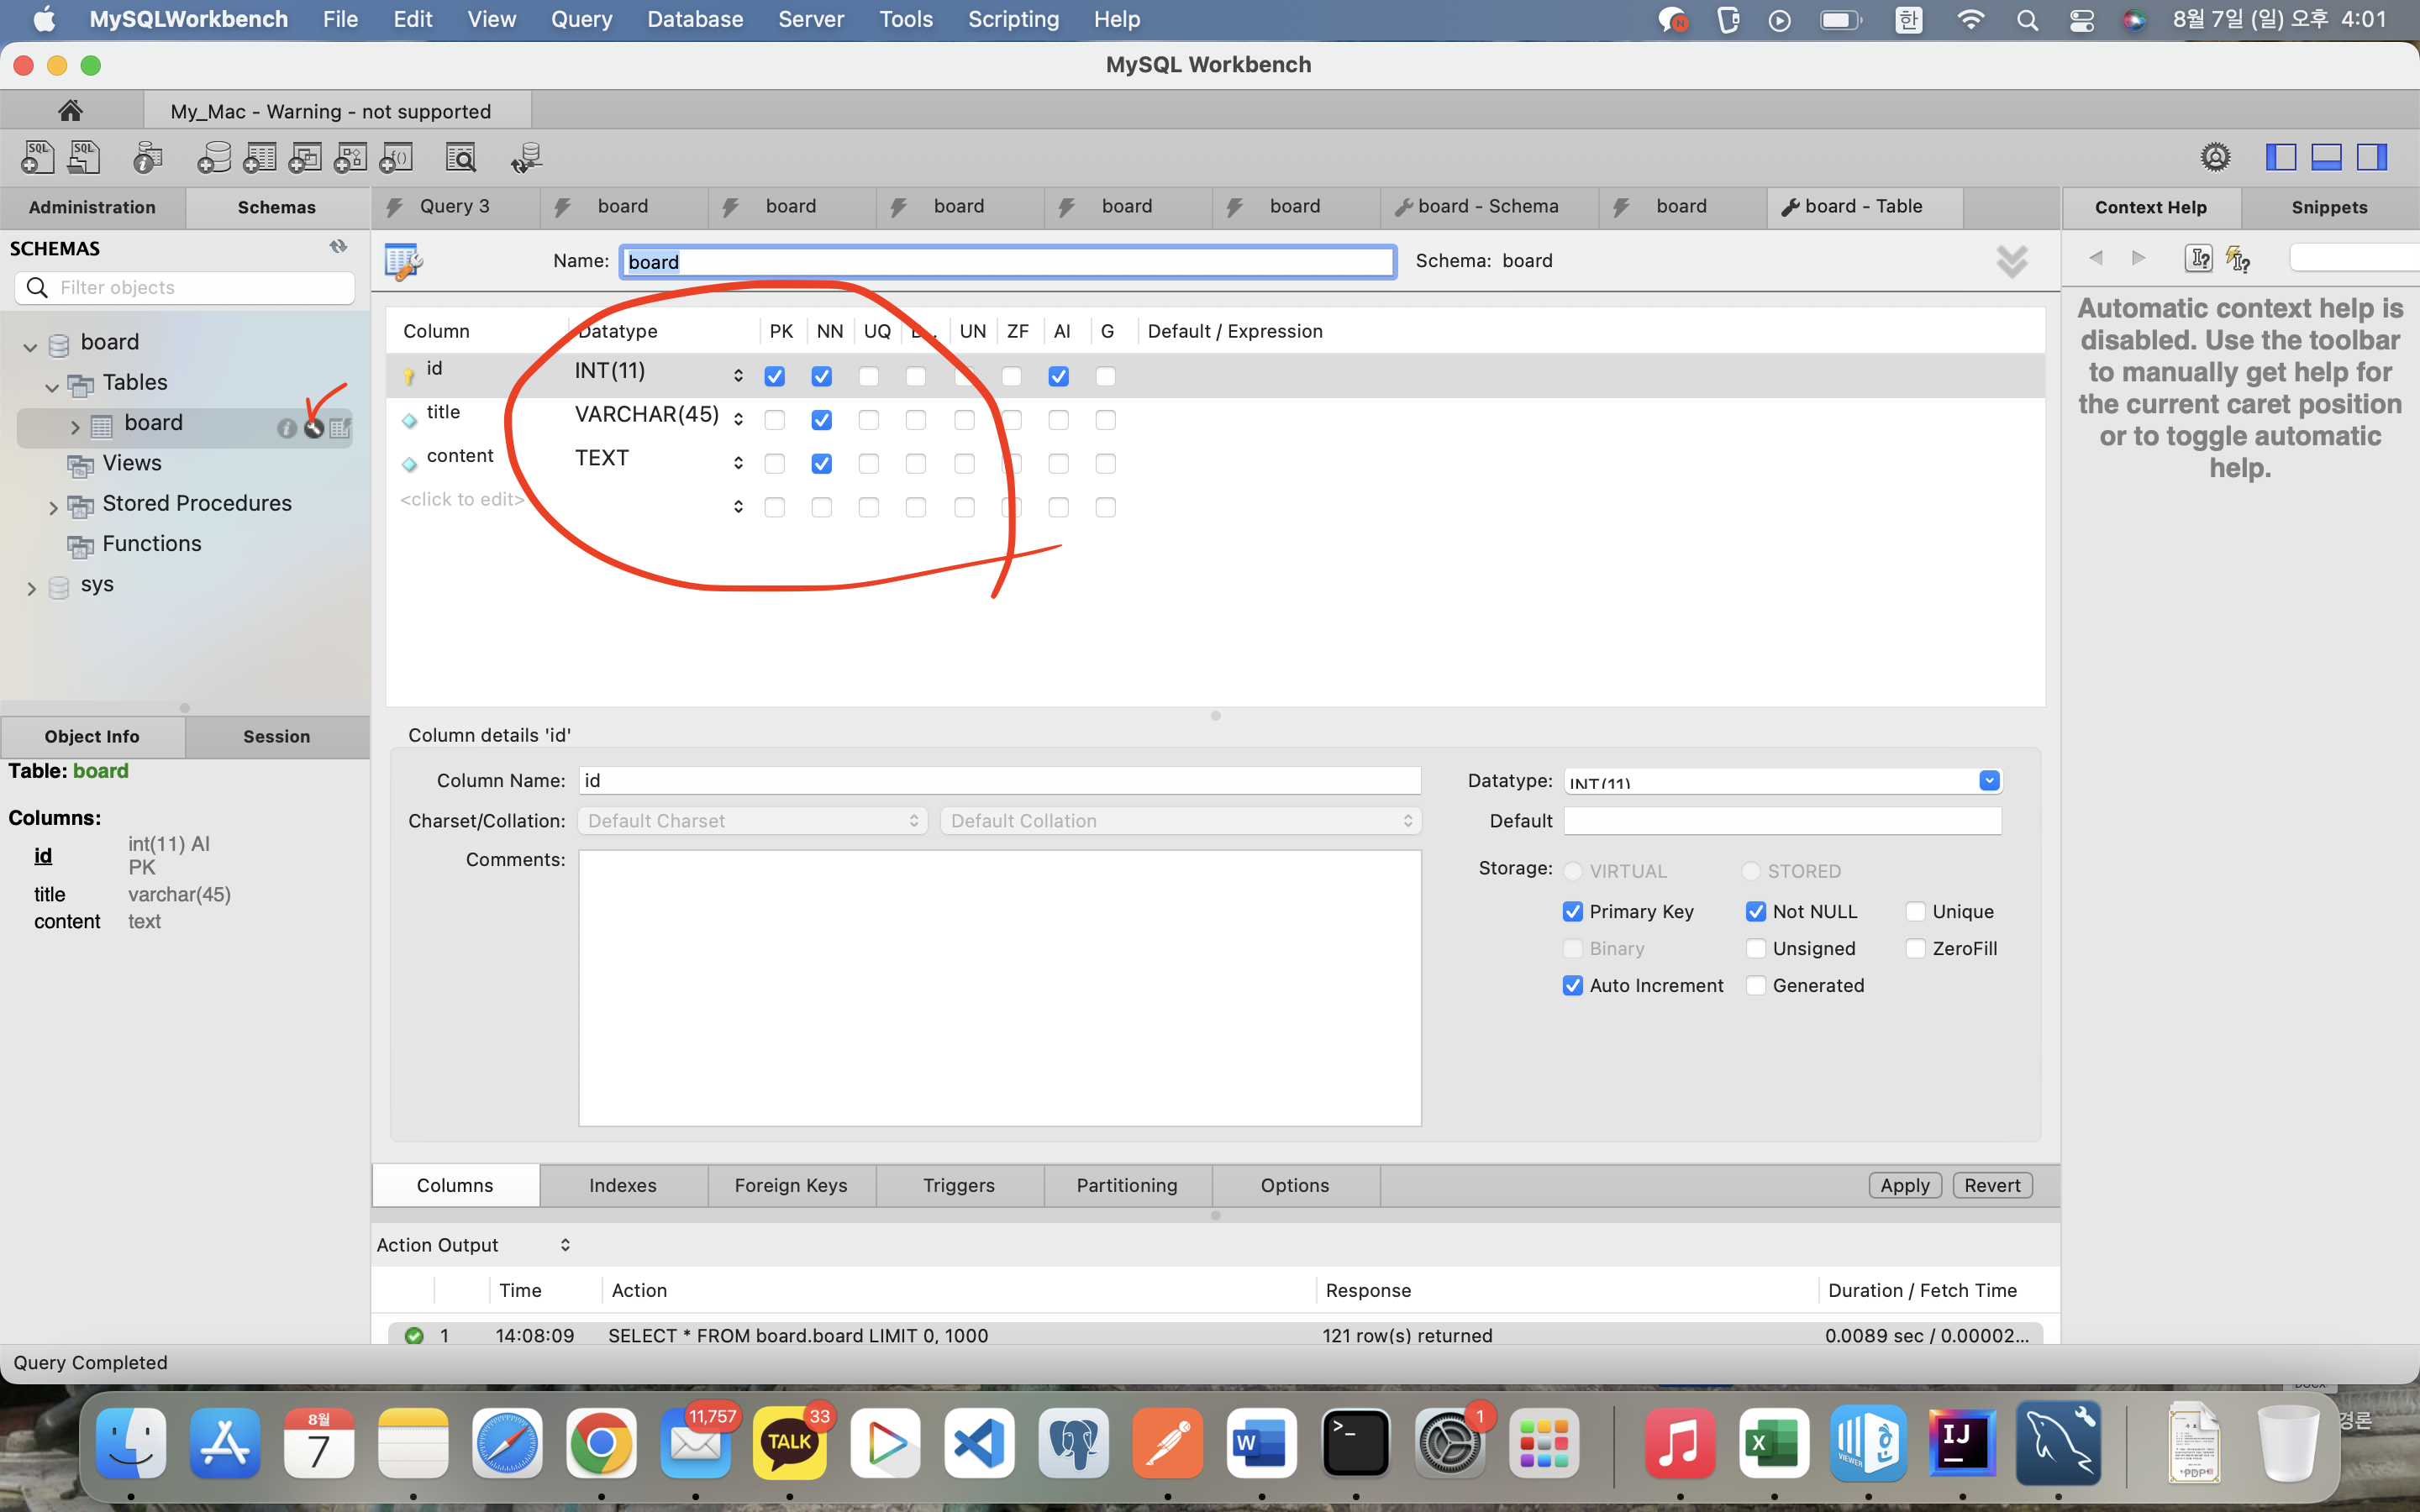
Task: Enable PK checkbox for title column
Action: point(774,420)
